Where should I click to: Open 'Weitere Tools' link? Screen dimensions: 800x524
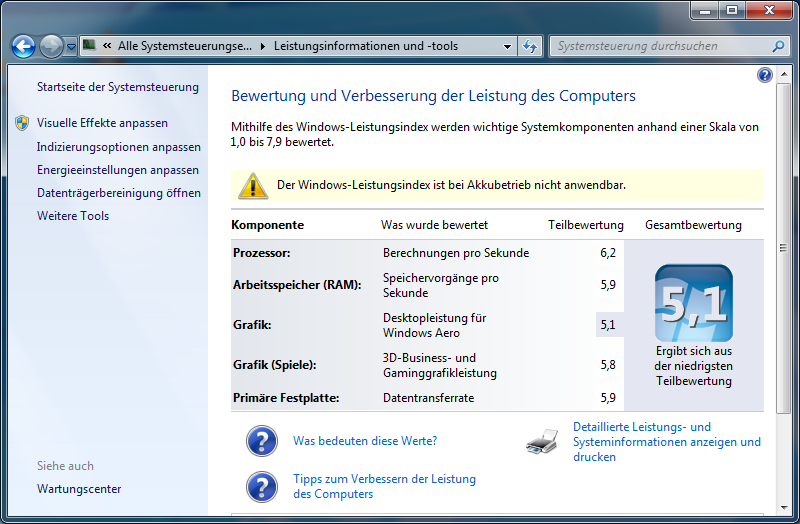(x=73, y=216)
